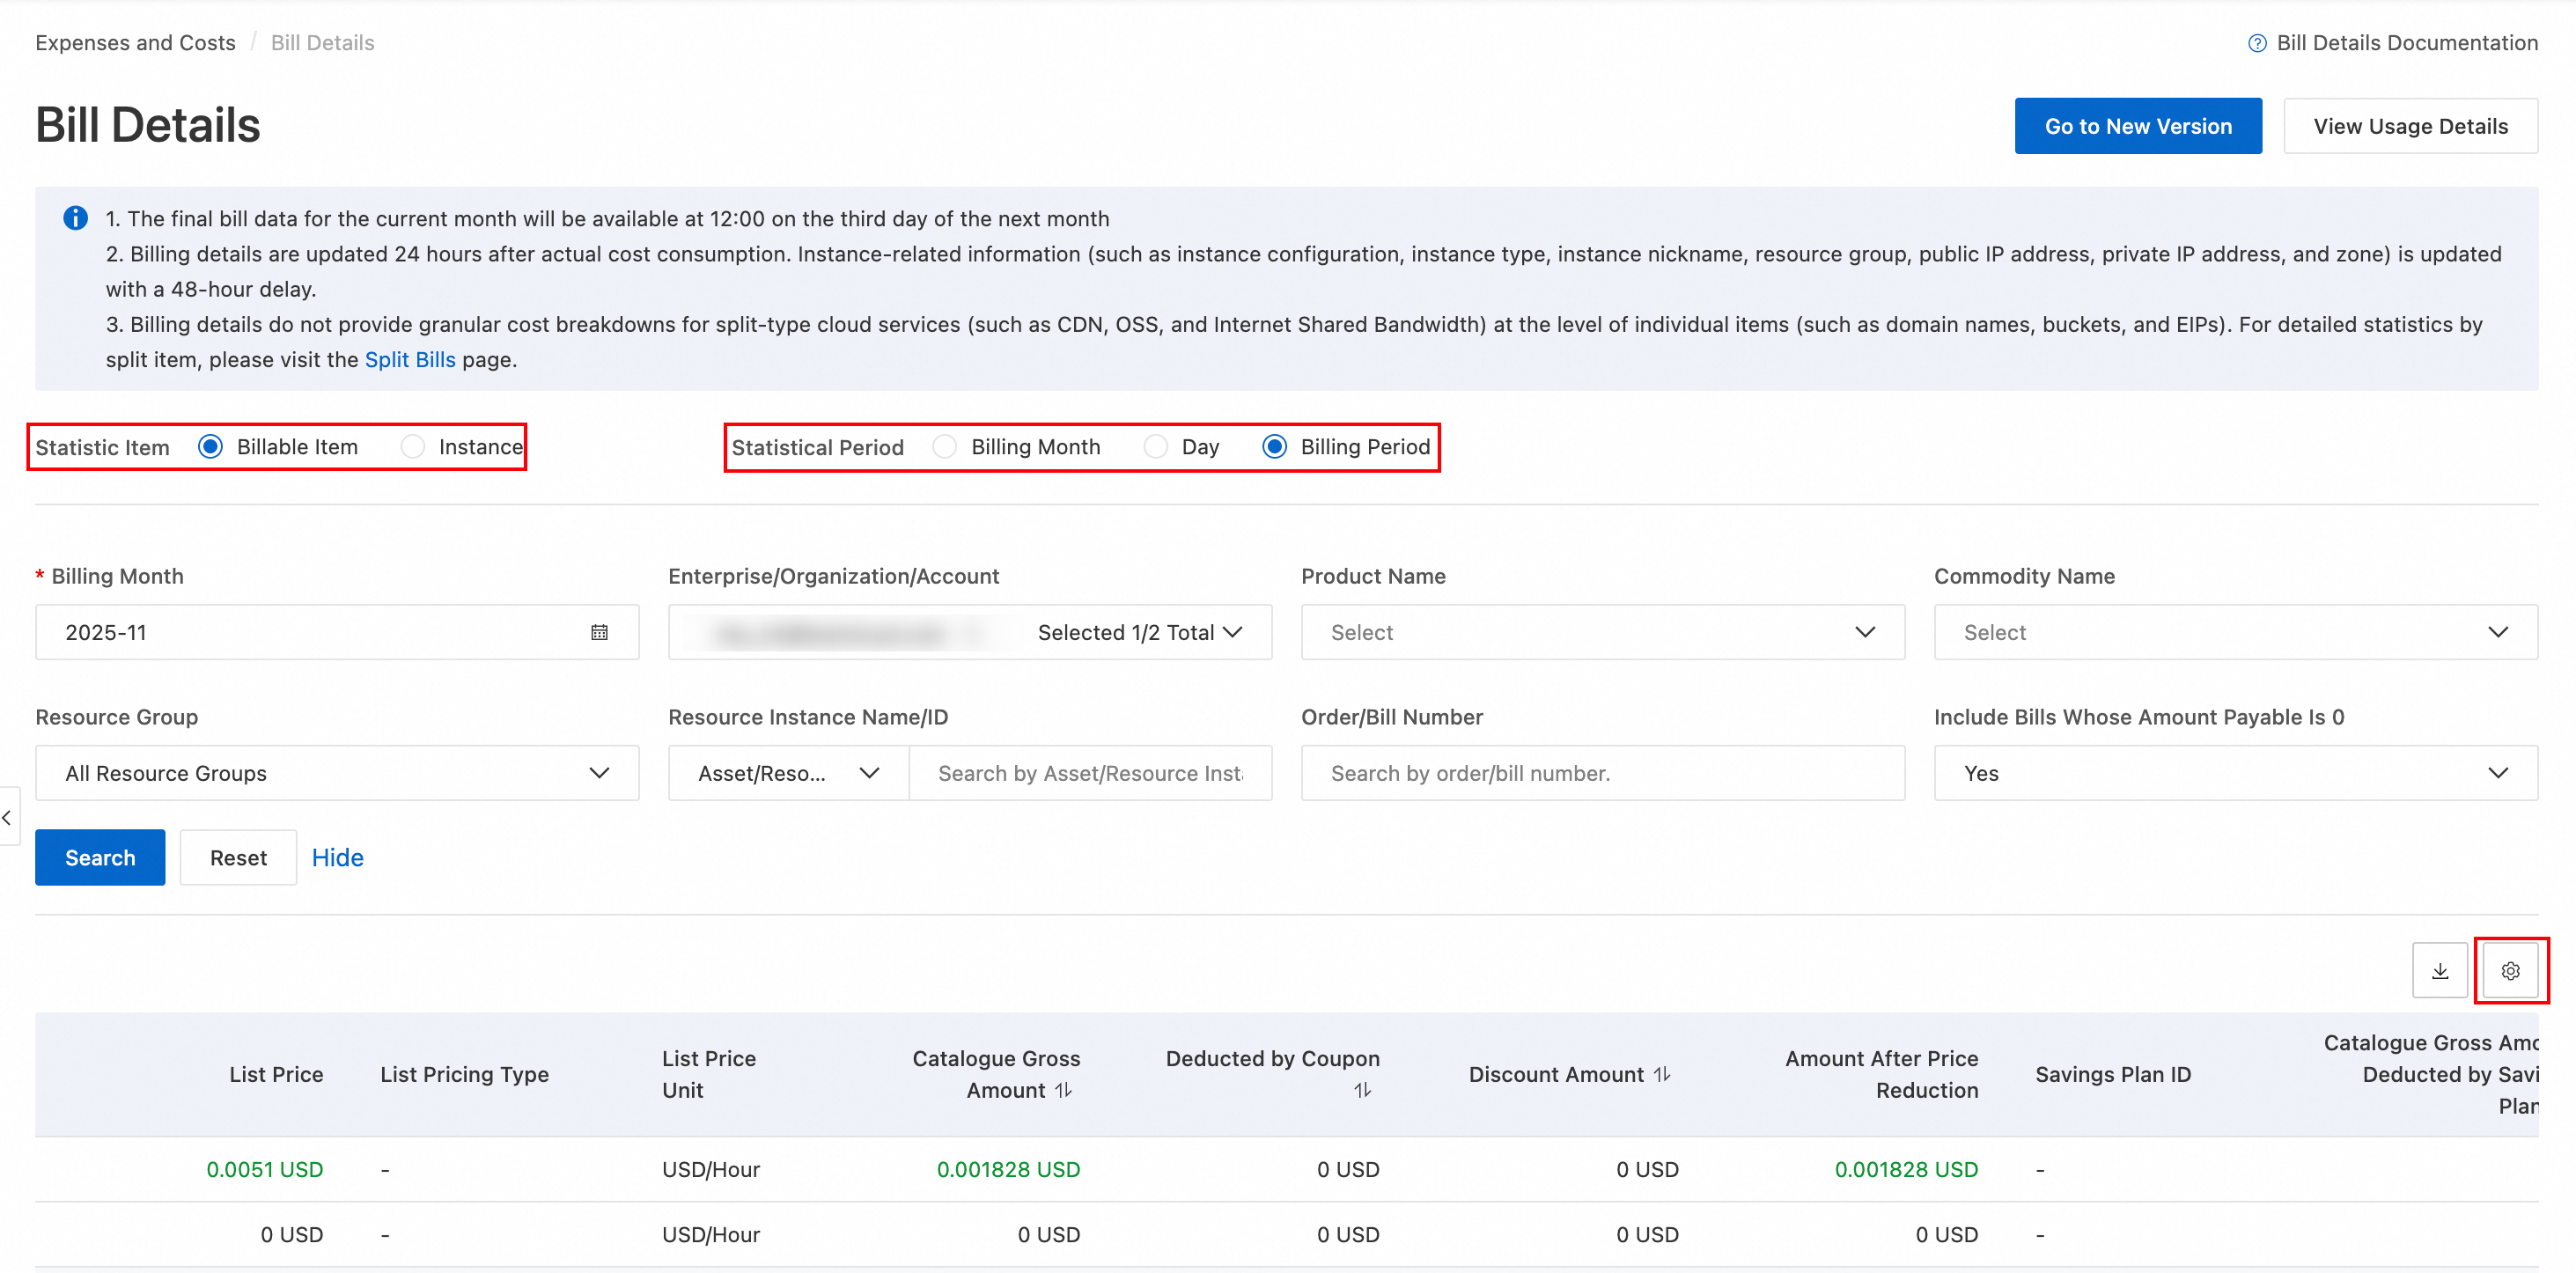Click the Order/Bill Number search field
Image resolution: width=2576 pixels, height=1273 pixels.
point(1601,773)
